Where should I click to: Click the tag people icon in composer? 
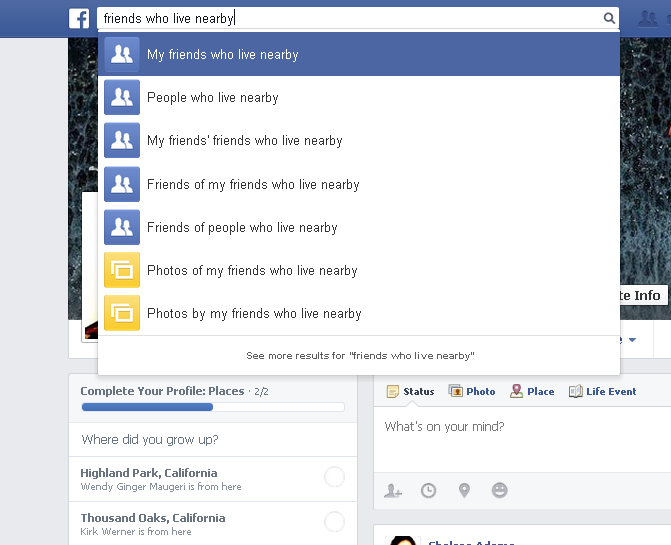pyautogui.click(x=393, y=490)
